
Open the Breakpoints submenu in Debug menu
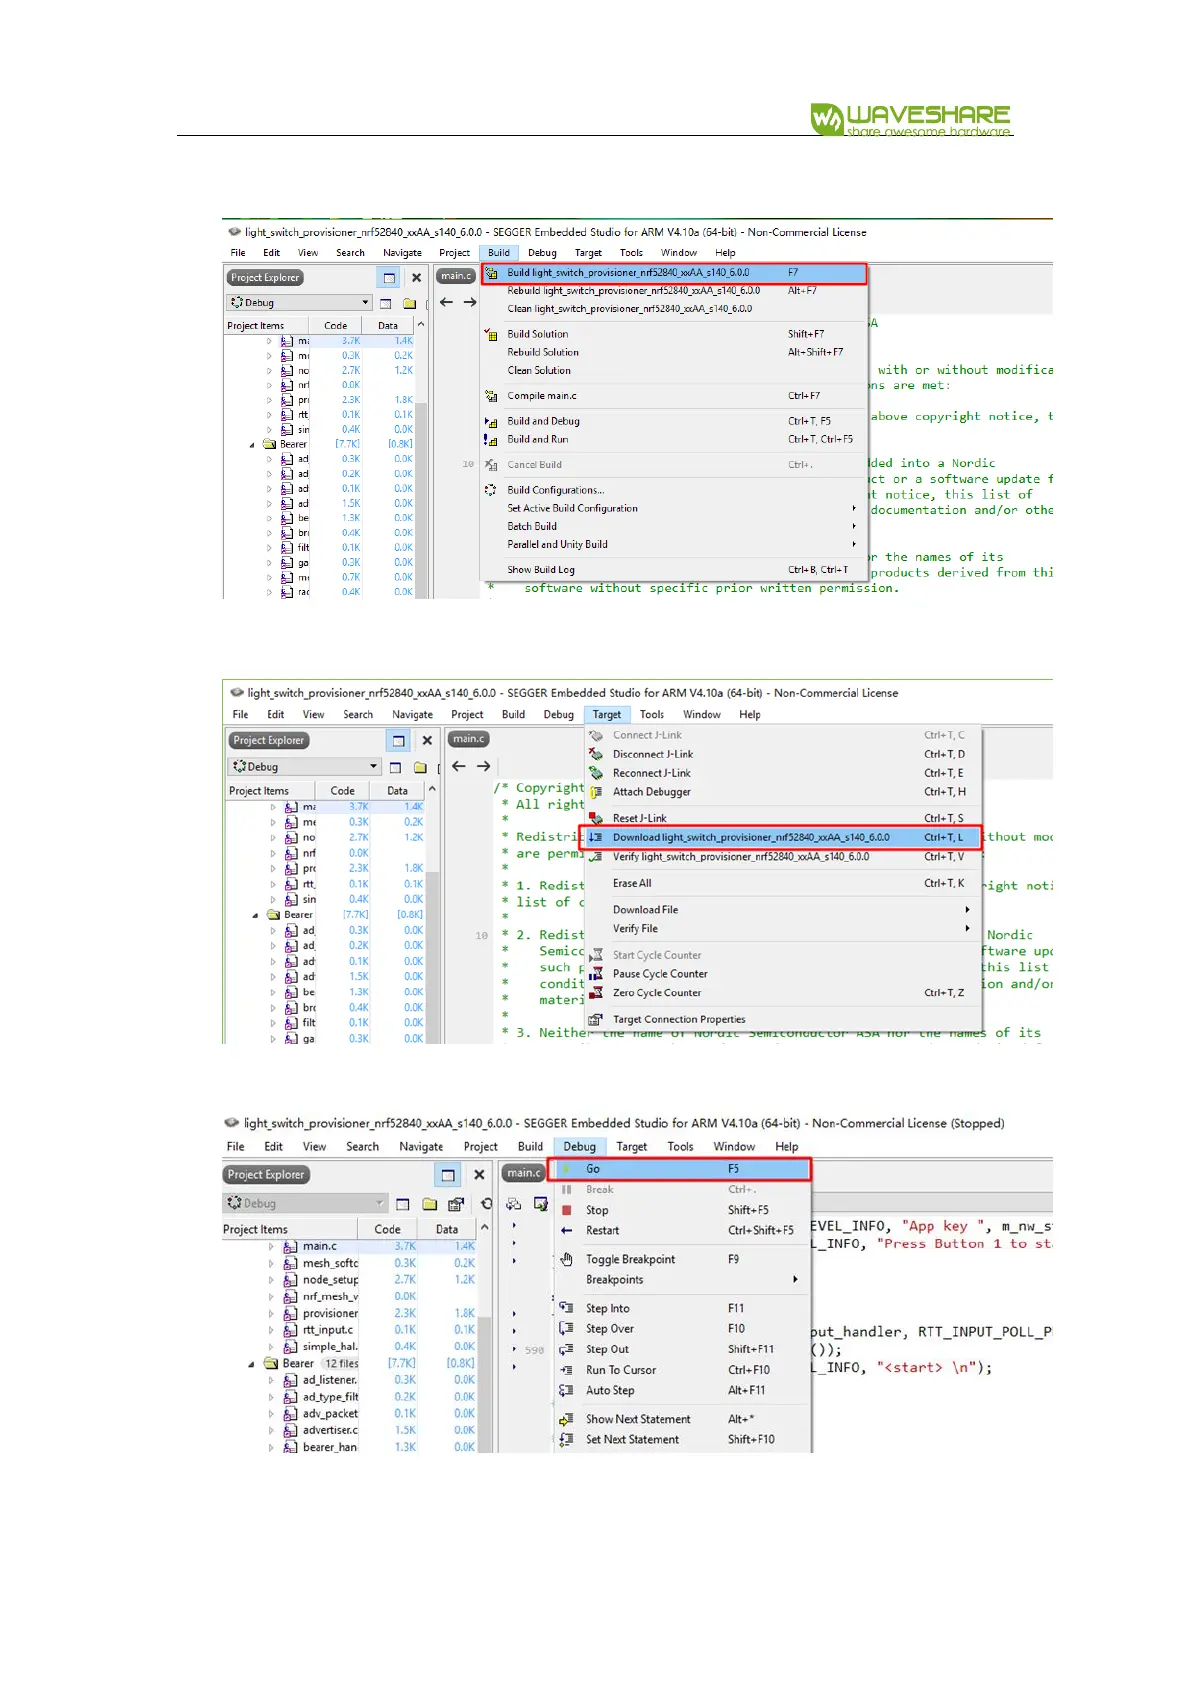(682, 1280)
